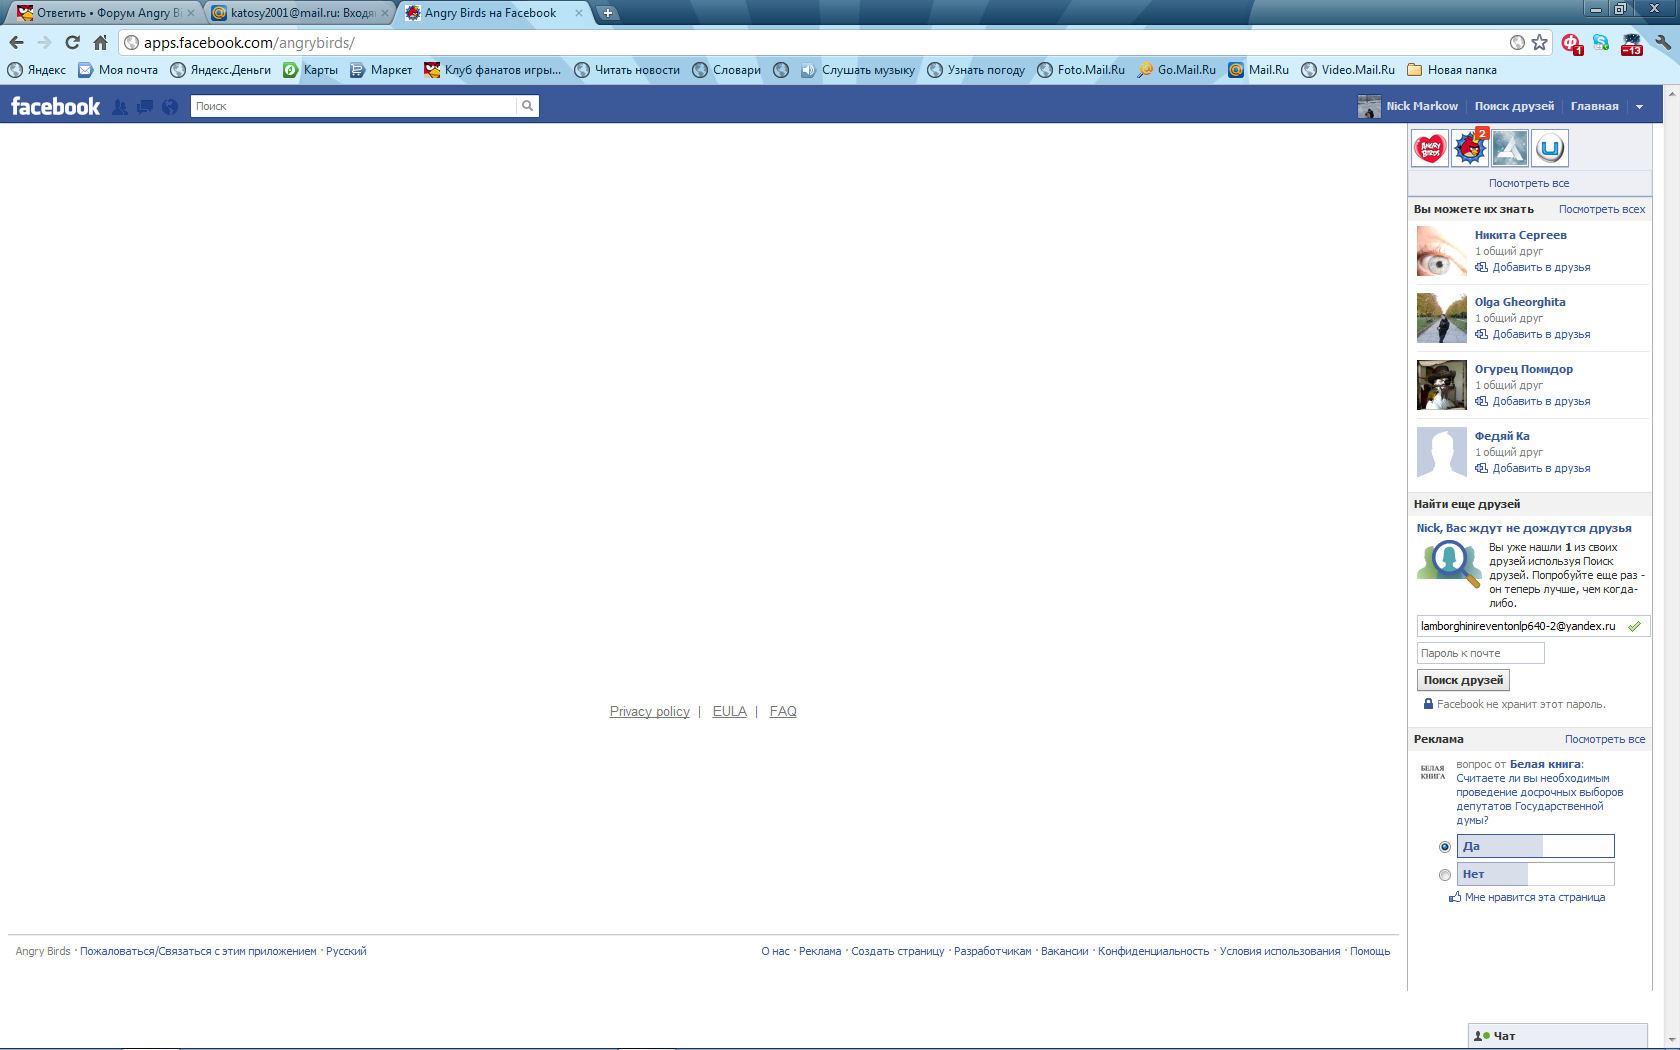This screenshot has width=1680, height=1050.
Task: Open the Маркет bookmark
Action: (381, 70)
